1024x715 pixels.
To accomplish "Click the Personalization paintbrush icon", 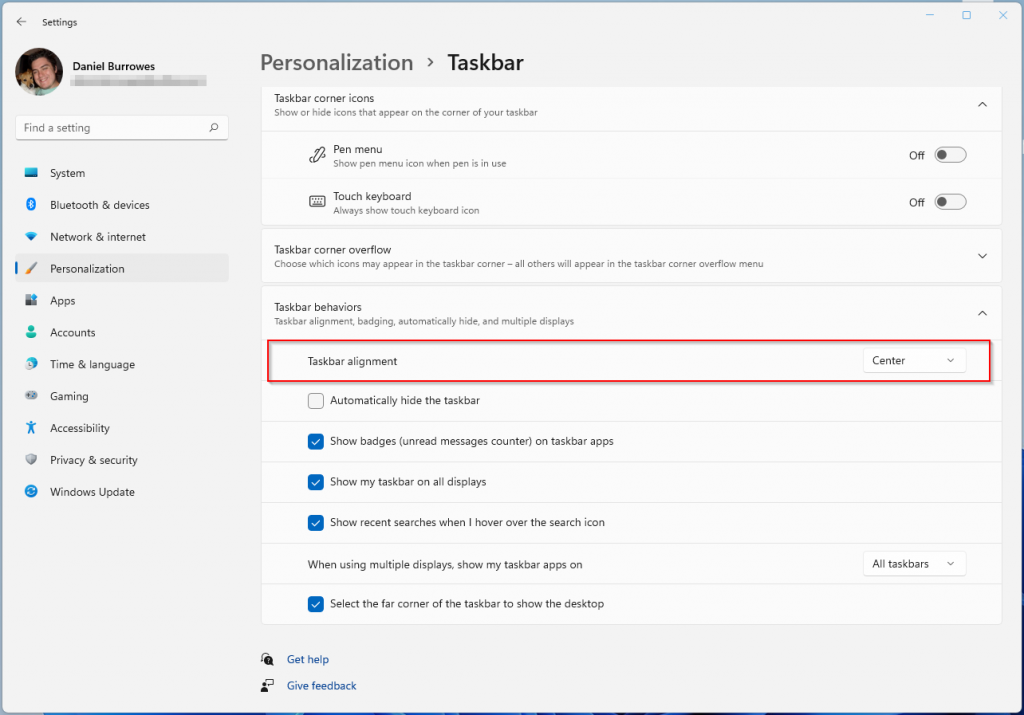I will [x=31, y=268].
